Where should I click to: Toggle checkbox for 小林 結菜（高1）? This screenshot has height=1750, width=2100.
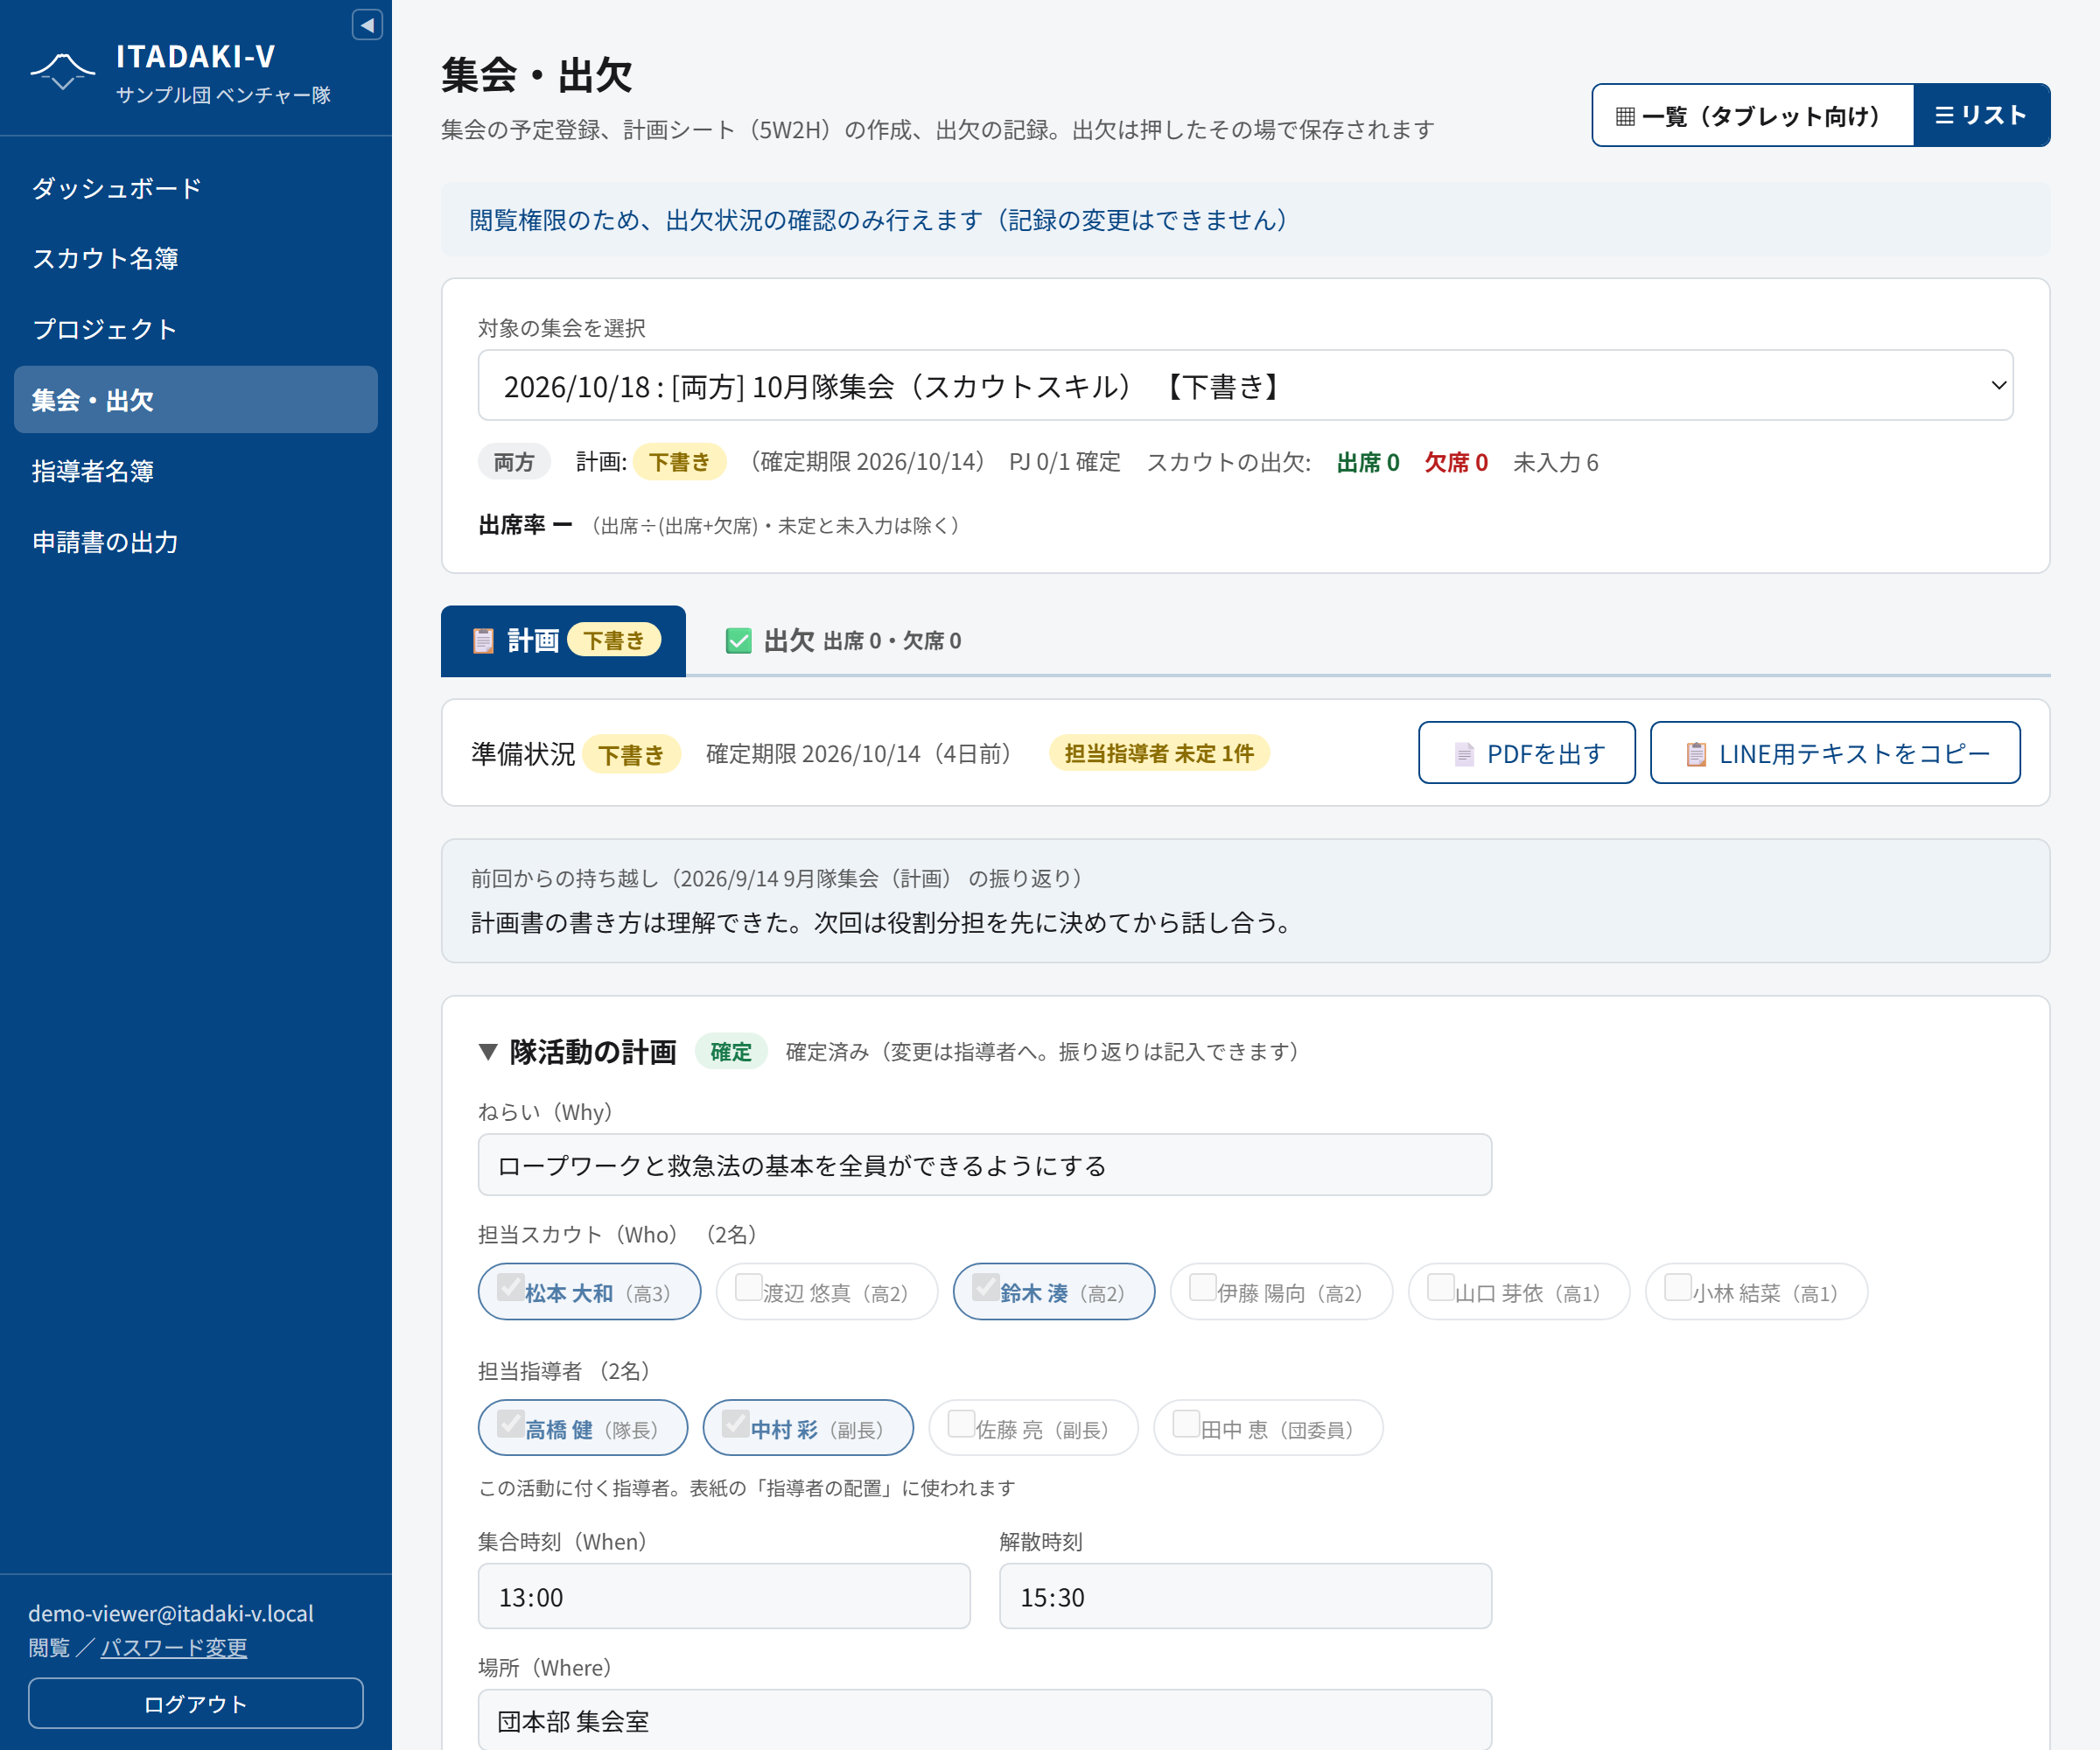pos(1677,1287)
